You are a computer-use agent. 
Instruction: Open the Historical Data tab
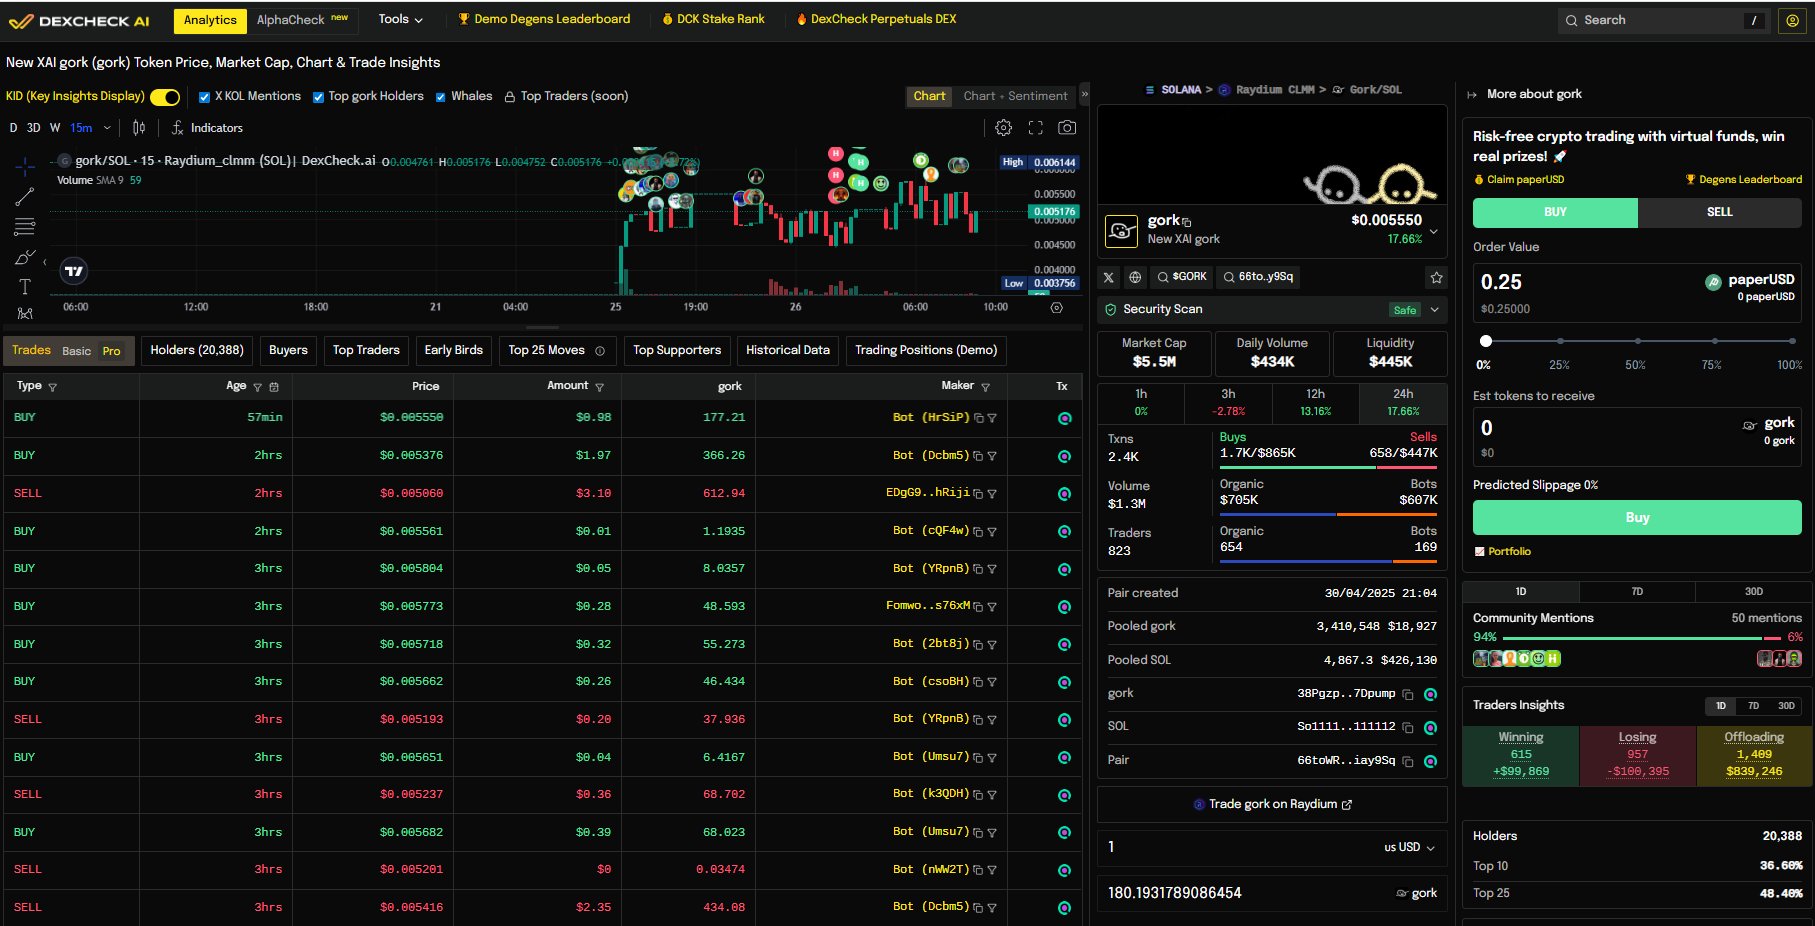coord(787,350)
